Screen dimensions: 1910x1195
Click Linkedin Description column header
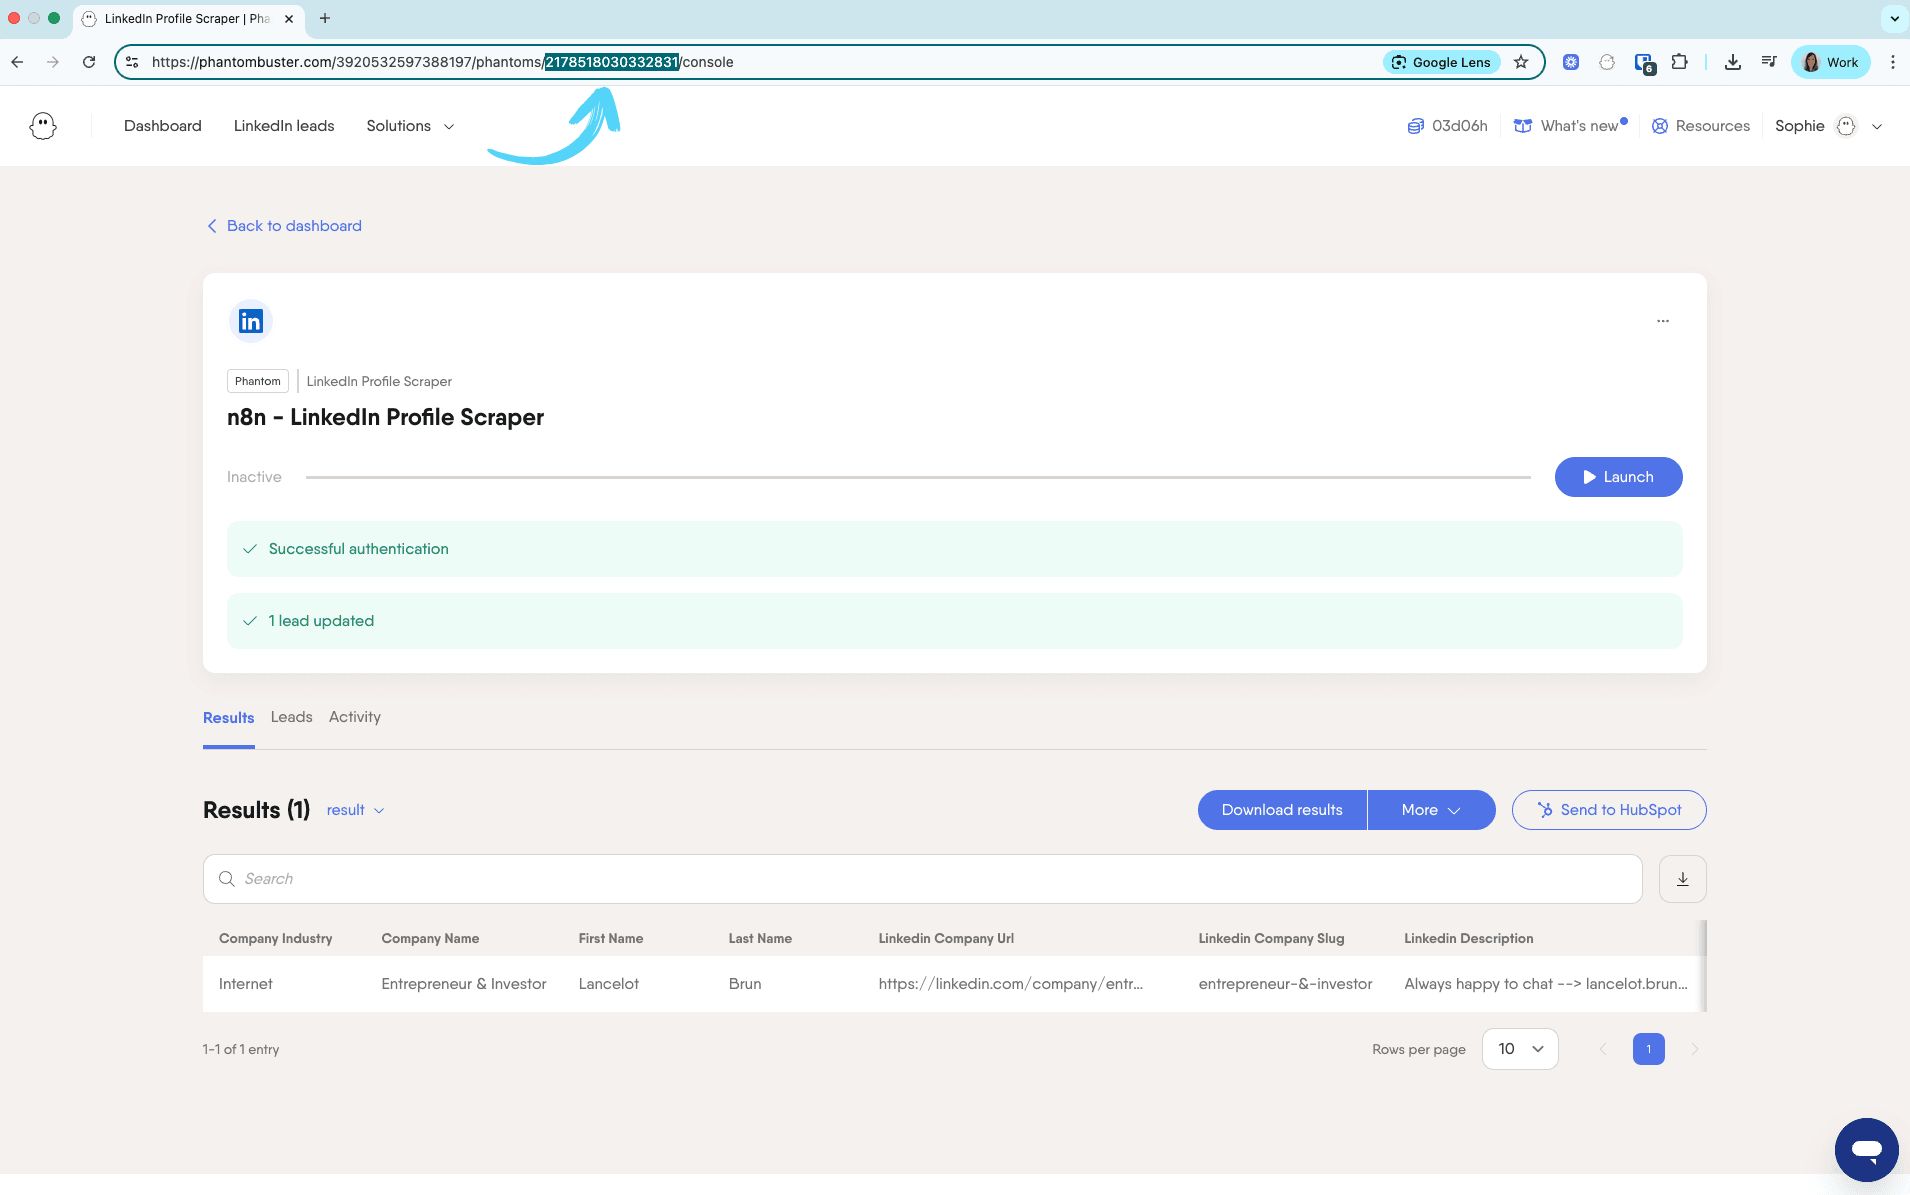[x=1468, y=938]
